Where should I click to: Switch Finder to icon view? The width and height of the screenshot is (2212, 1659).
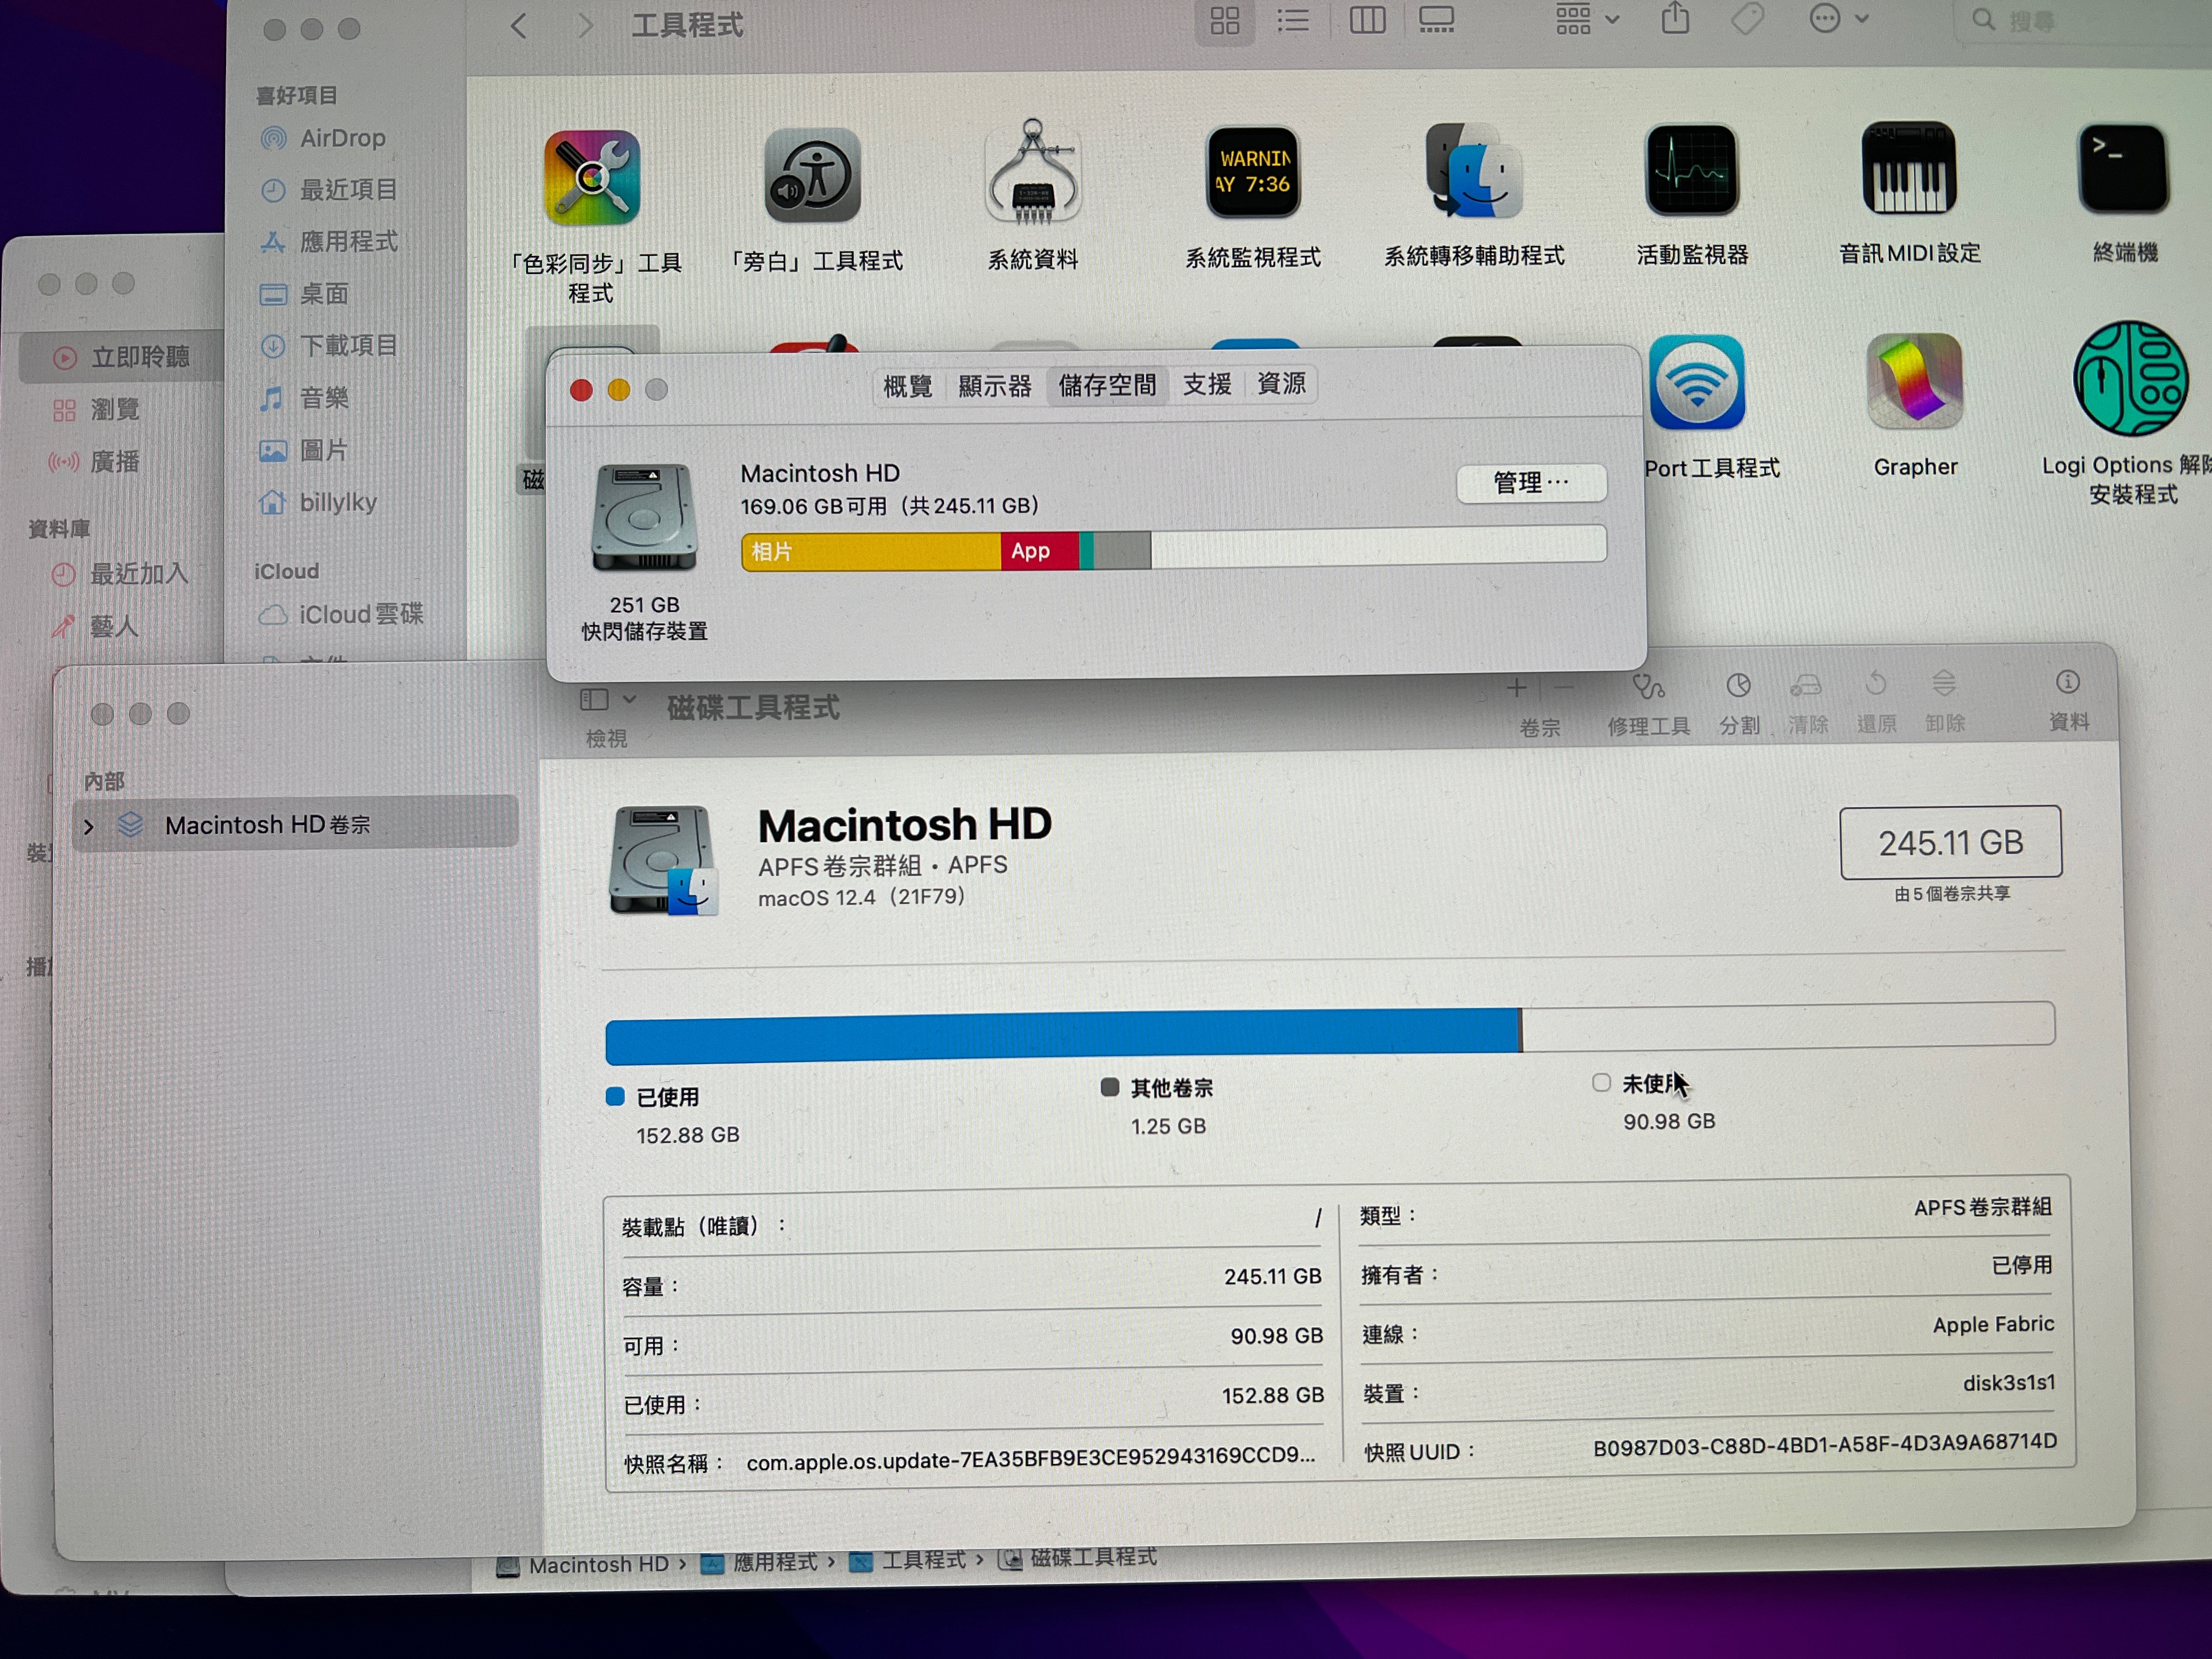click(1225, 21)
